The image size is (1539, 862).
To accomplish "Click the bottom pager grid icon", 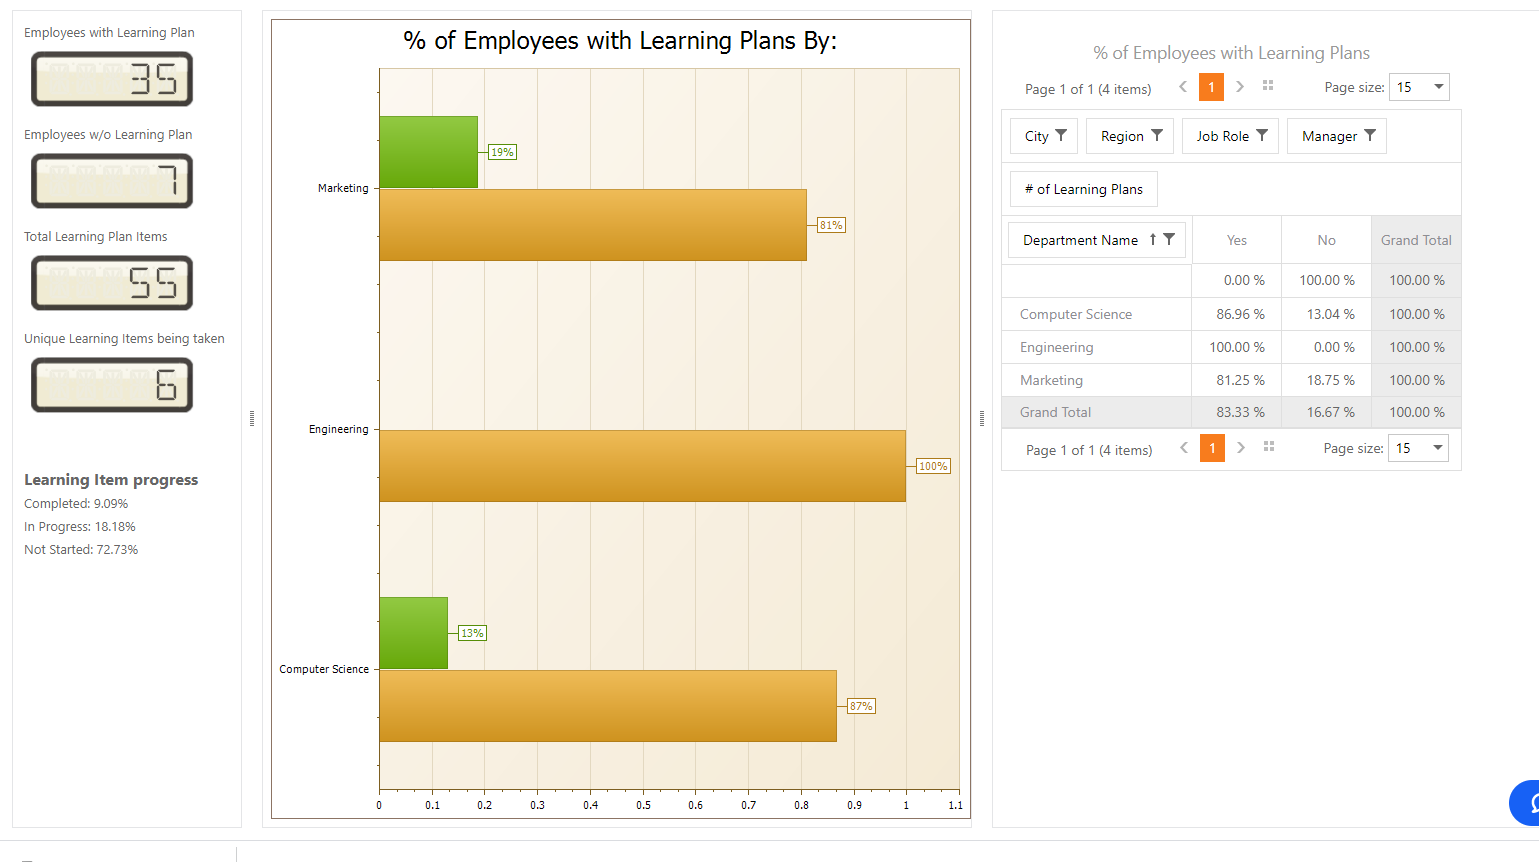I will 1269,447.
